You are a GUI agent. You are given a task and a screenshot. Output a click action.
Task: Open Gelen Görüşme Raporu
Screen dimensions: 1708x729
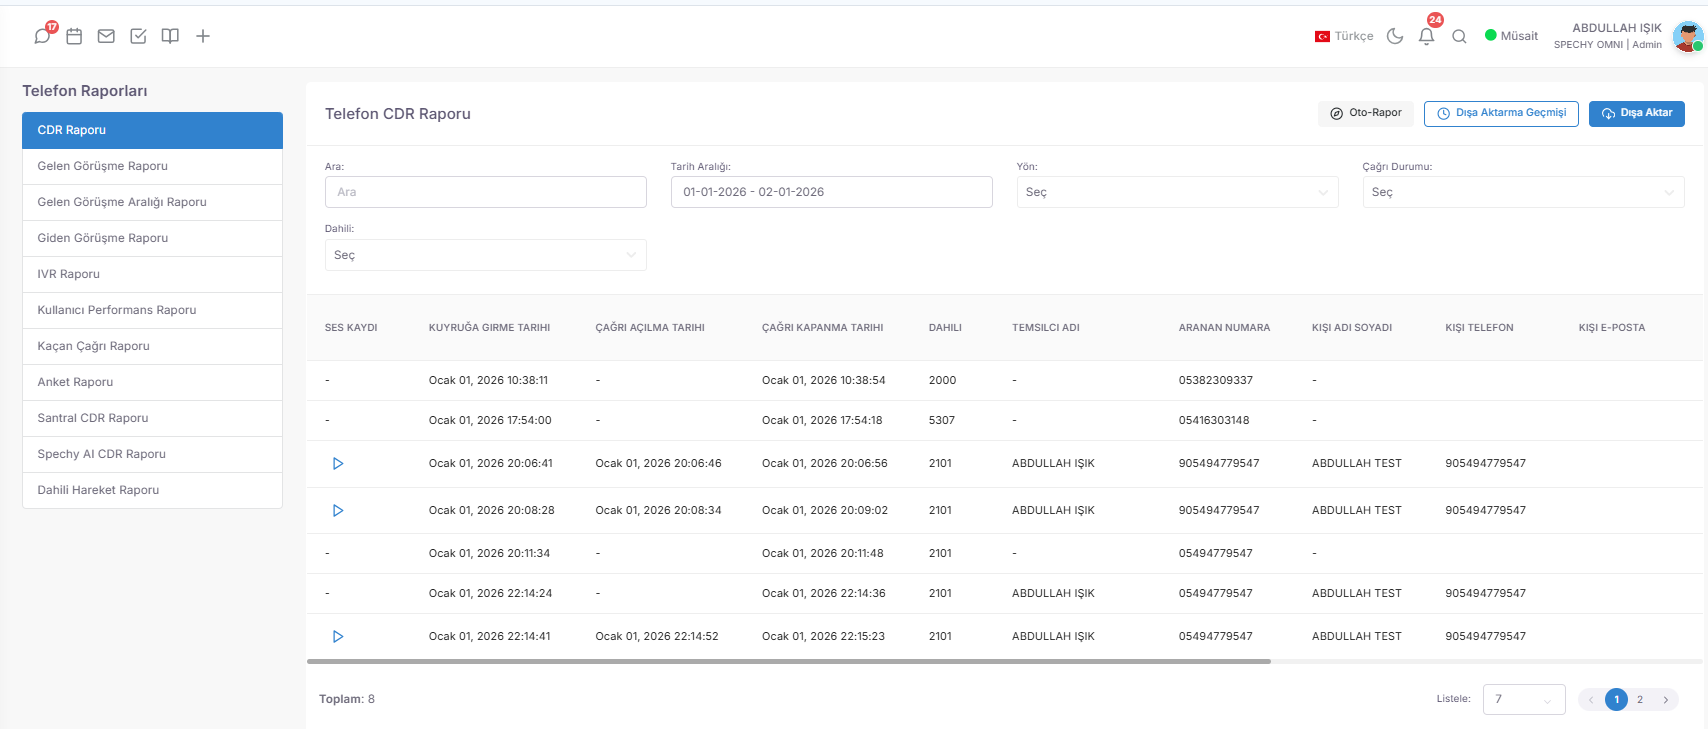click(152, 166)
